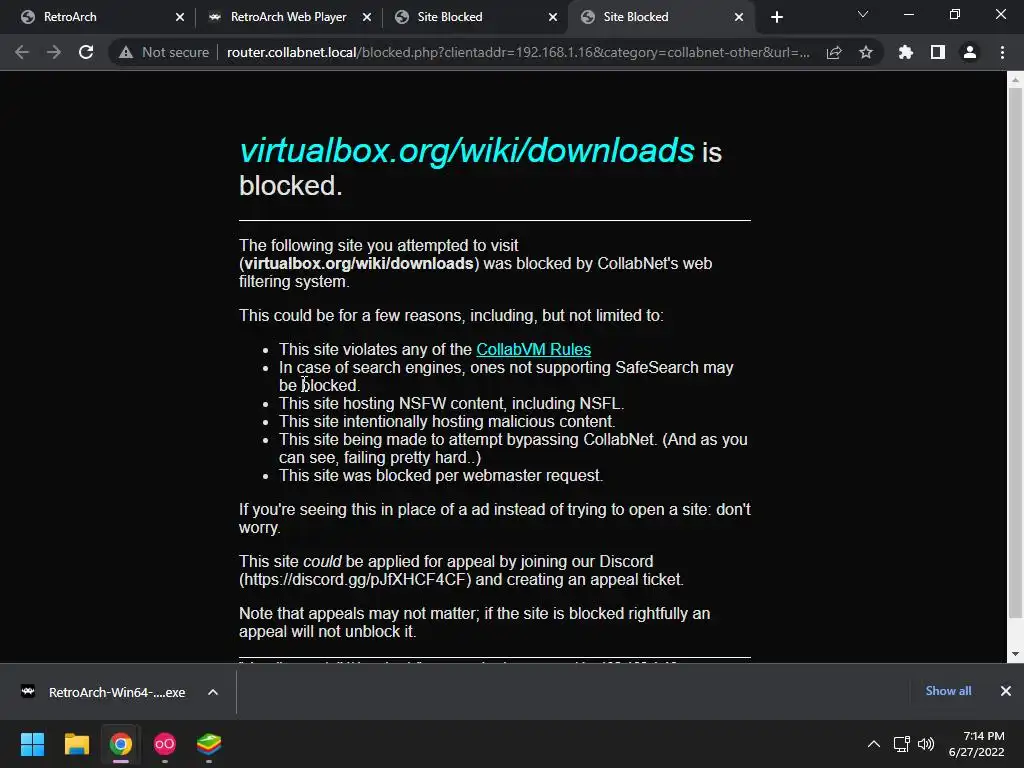Expand the RetroArch download options chevron
Image resolution: width=1024 pixels, height=768 pixels.
tap(213, 692)
